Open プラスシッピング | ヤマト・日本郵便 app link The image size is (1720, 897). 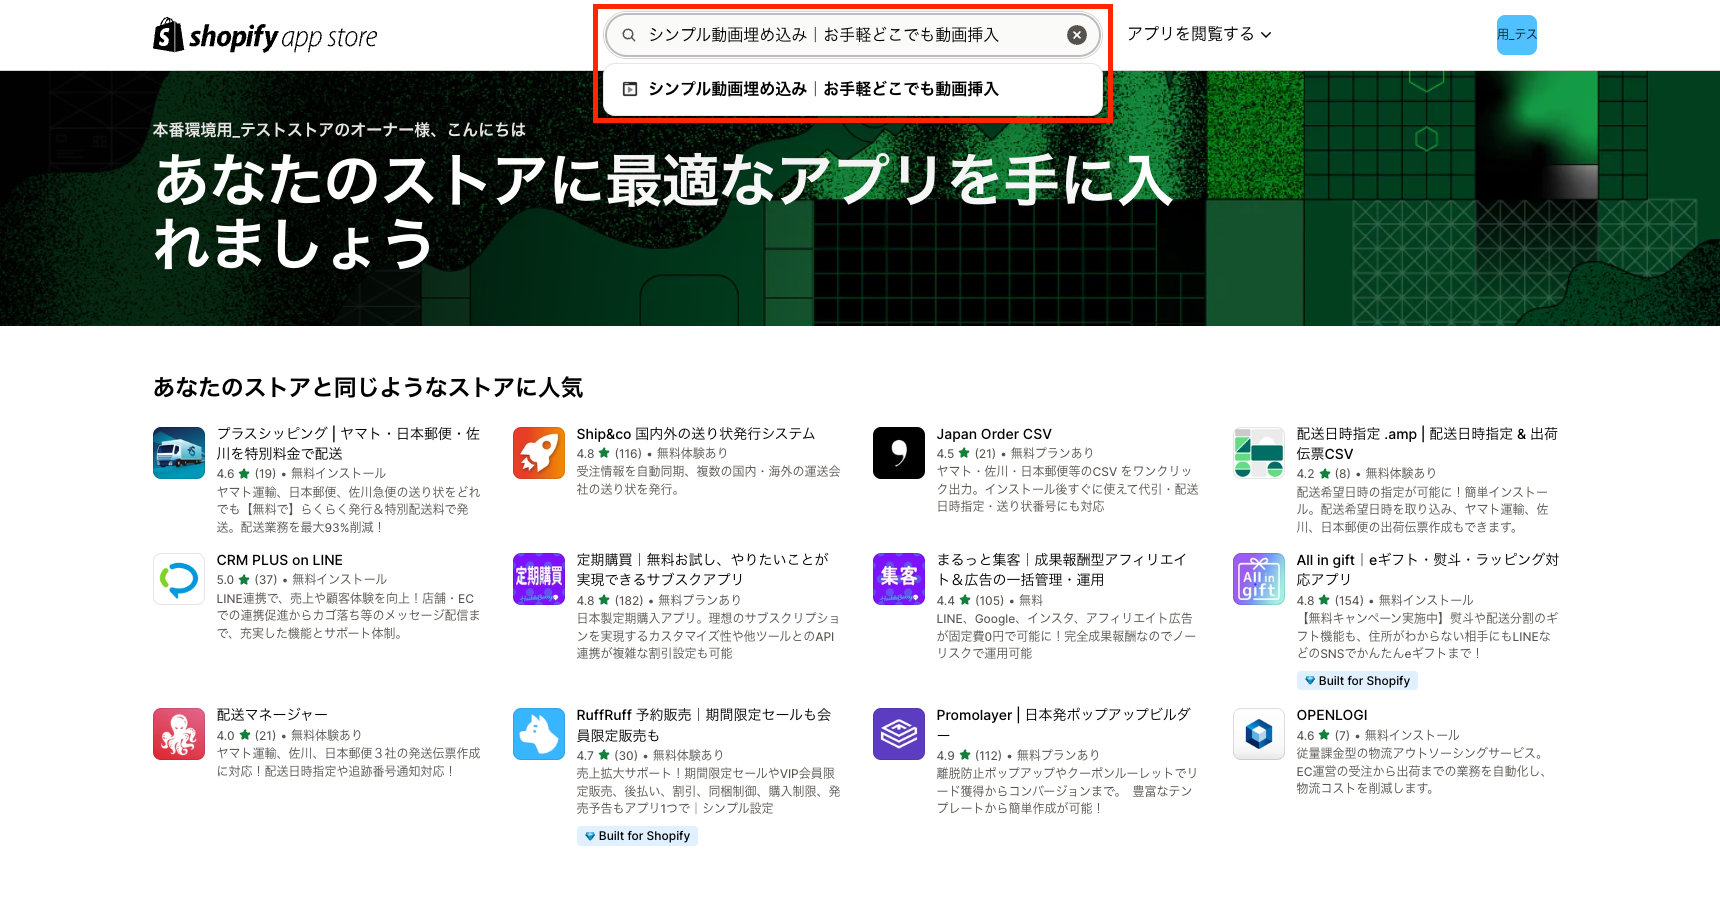pyautogui.click(x=348, y=443)
